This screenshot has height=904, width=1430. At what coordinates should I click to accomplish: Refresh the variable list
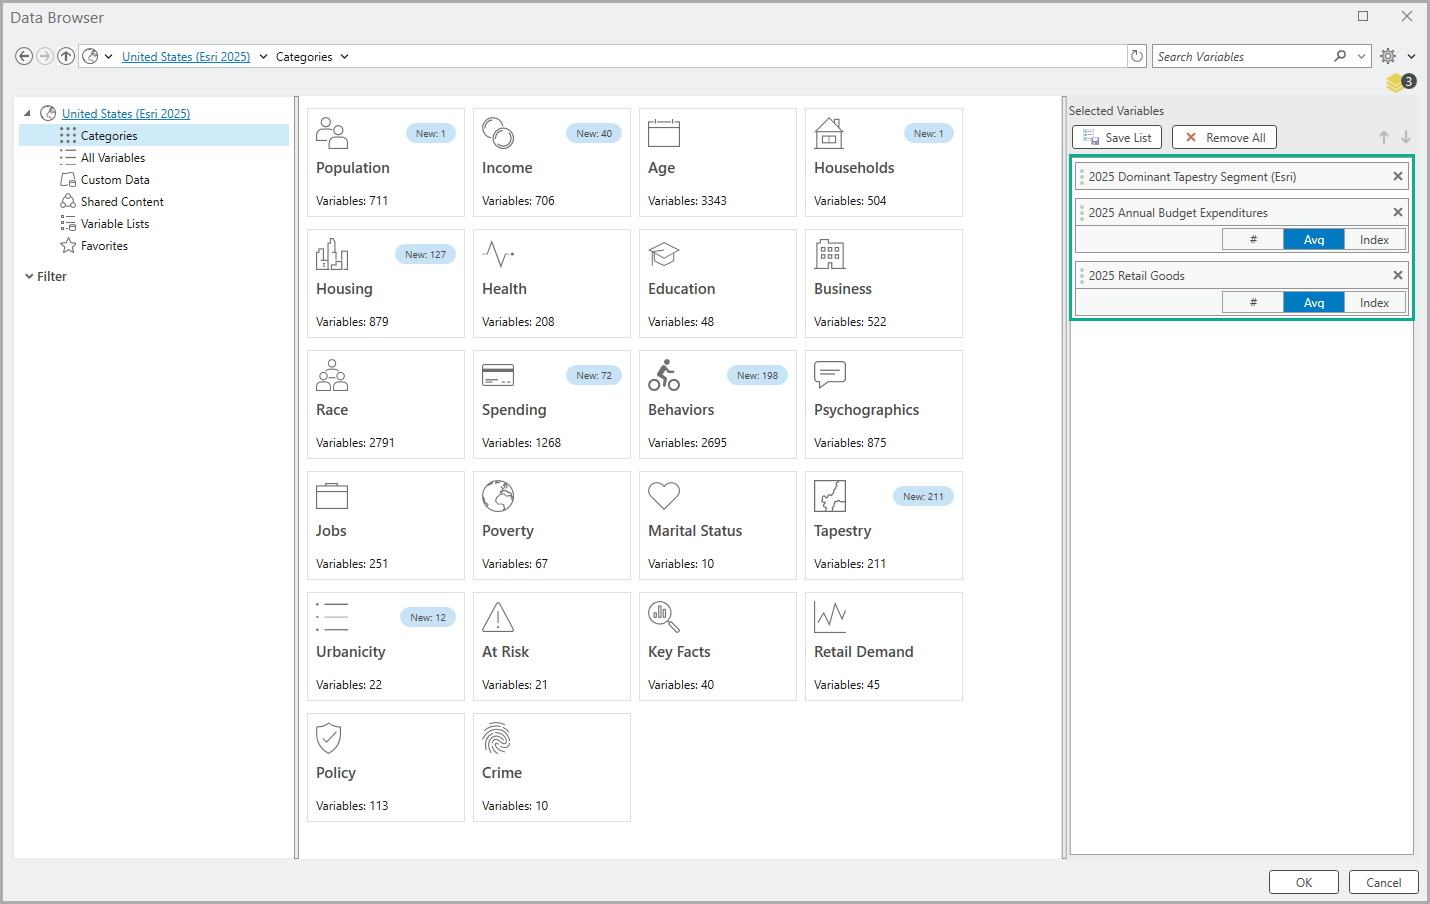coord(1136,56)
